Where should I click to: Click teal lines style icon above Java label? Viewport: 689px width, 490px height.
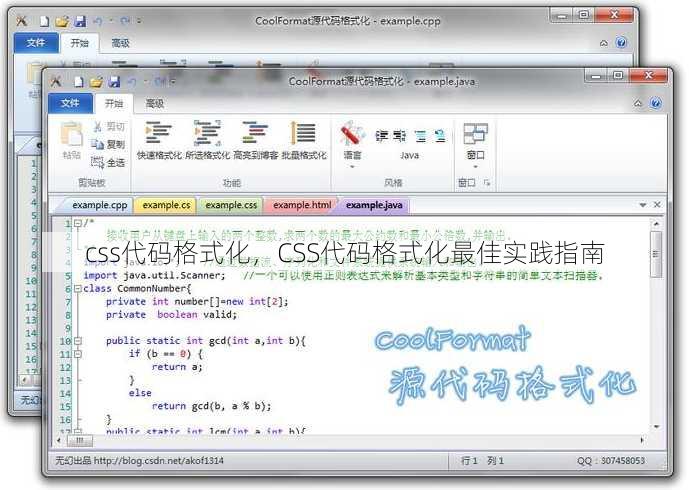[x=421, y=136]
